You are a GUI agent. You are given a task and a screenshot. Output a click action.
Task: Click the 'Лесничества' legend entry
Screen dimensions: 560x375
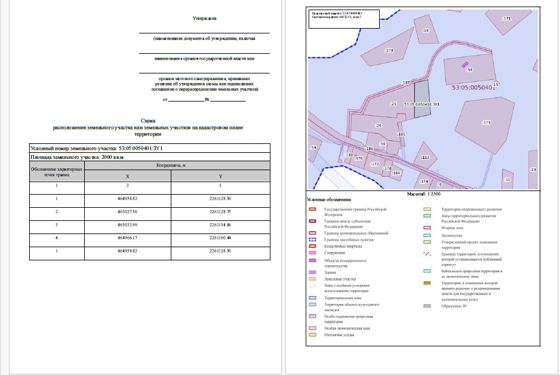point(452,235)
